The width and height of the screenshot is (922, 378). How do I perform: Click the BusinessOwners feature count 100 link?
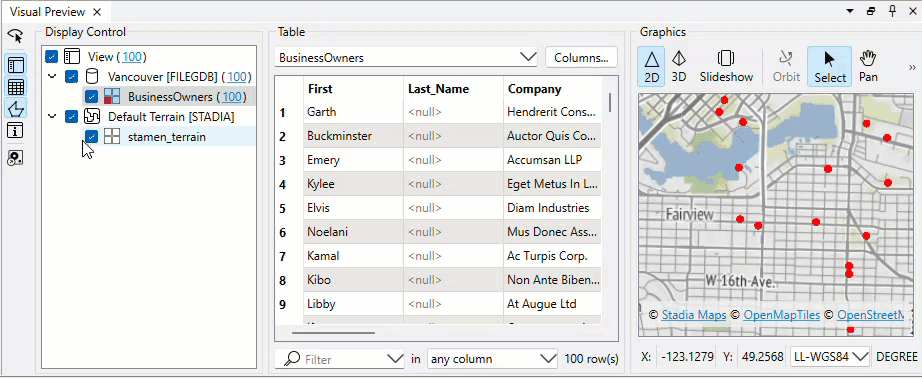233,96
